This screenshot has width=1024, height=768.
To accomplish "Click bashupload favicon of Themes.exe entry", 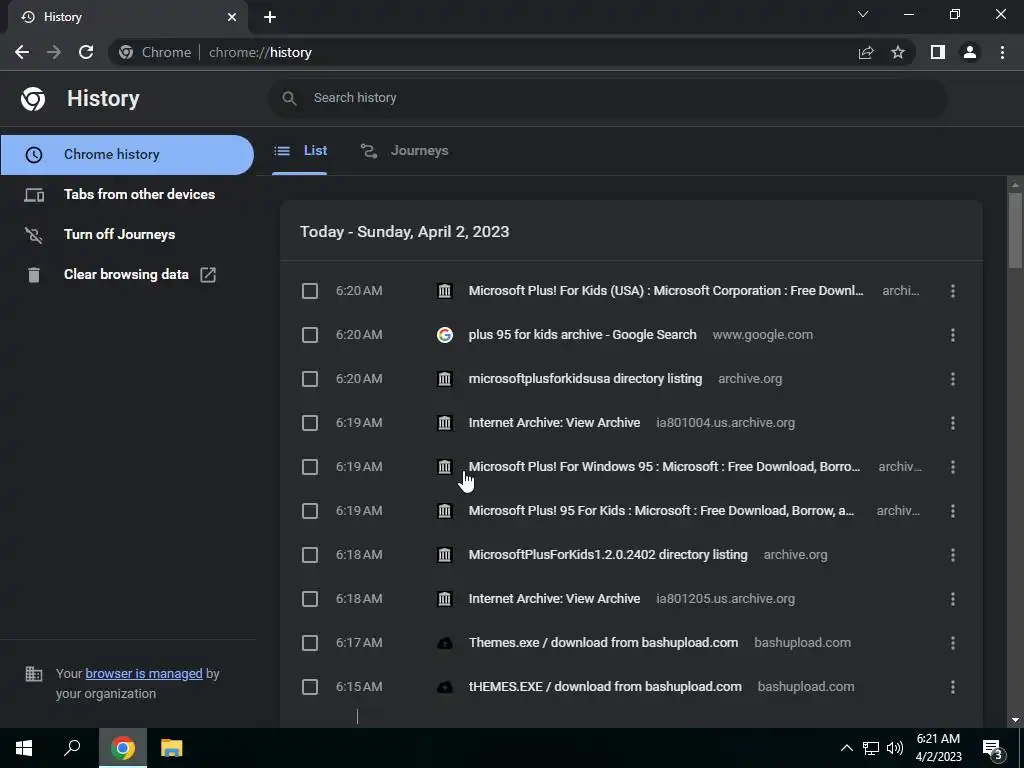I will click(445, 643).
